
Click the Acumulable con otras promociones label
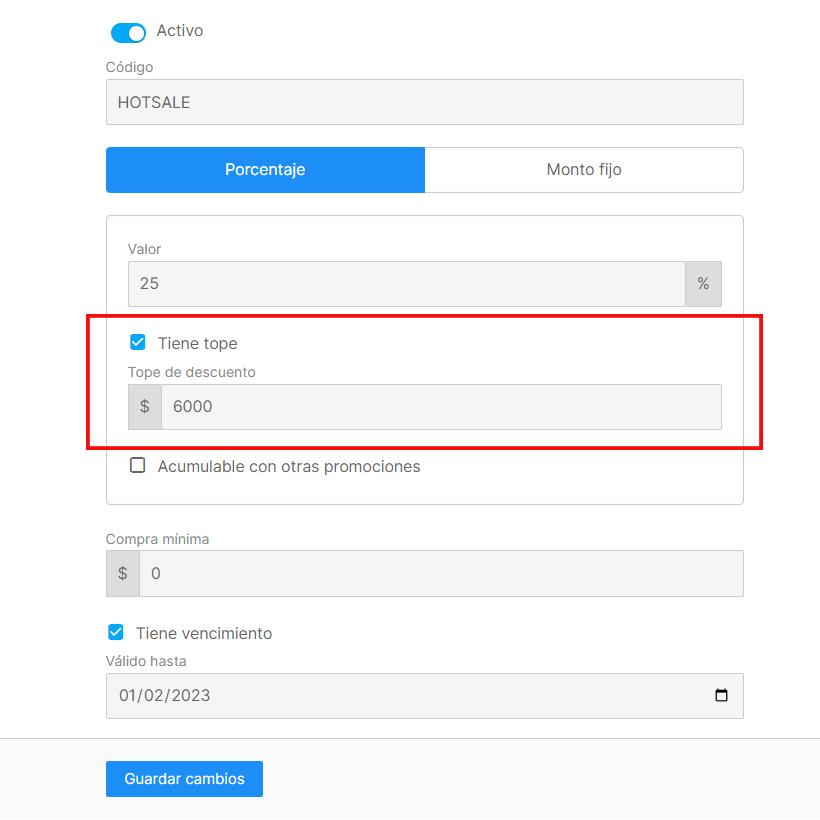289,466
